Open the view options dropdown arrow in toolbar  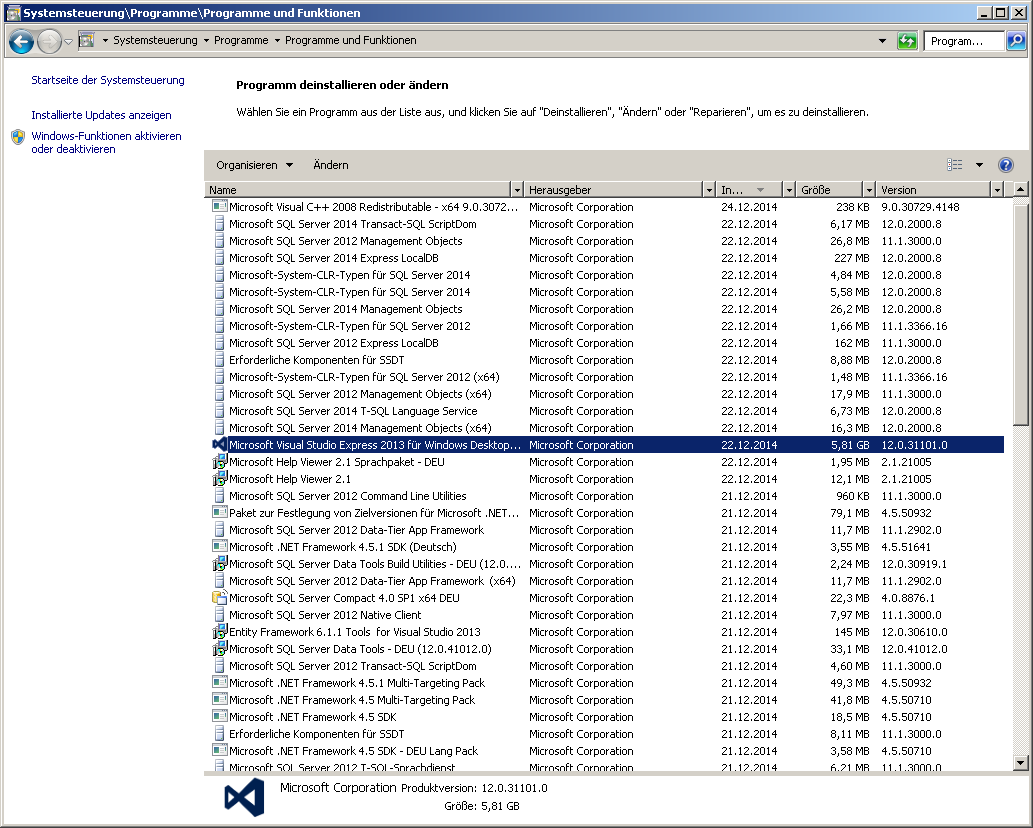(x=979, y=165)
